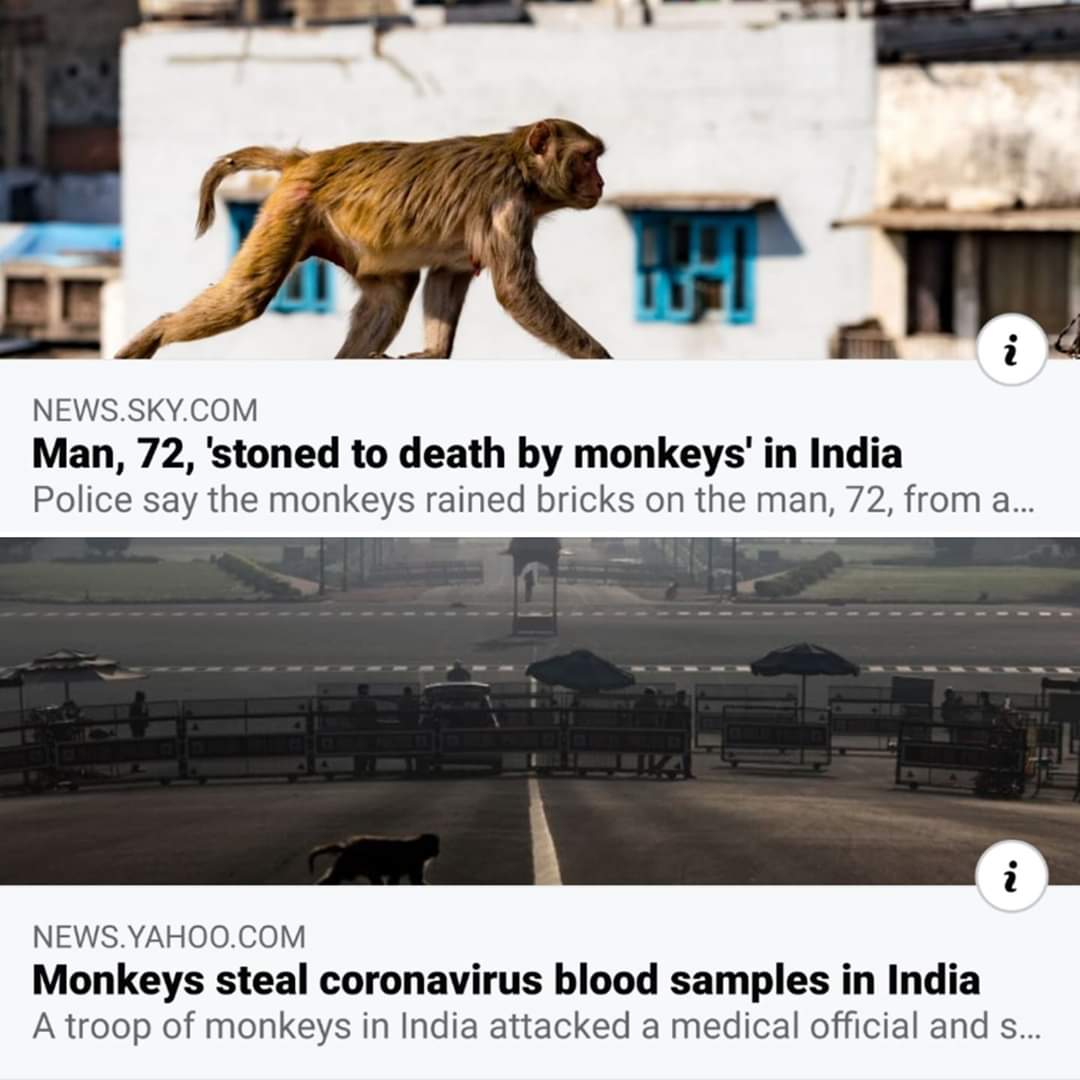
Task: Click the sentry booth in road photo
Action: (x=534, y=587)
